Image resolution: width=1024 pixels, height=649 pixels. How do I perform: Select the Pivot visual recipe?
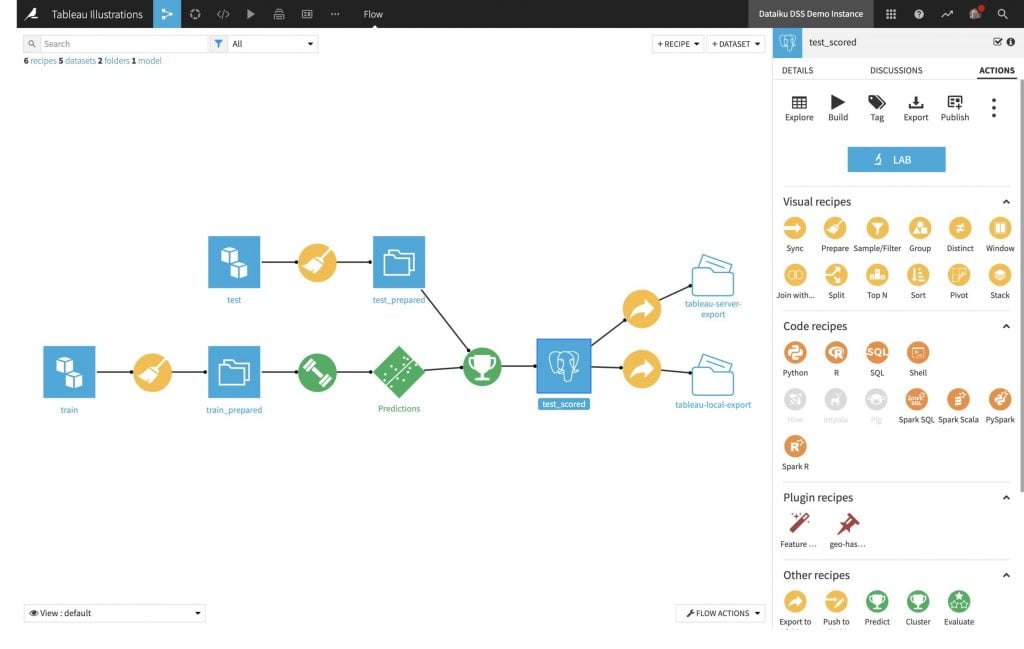[x=959, y=276]
